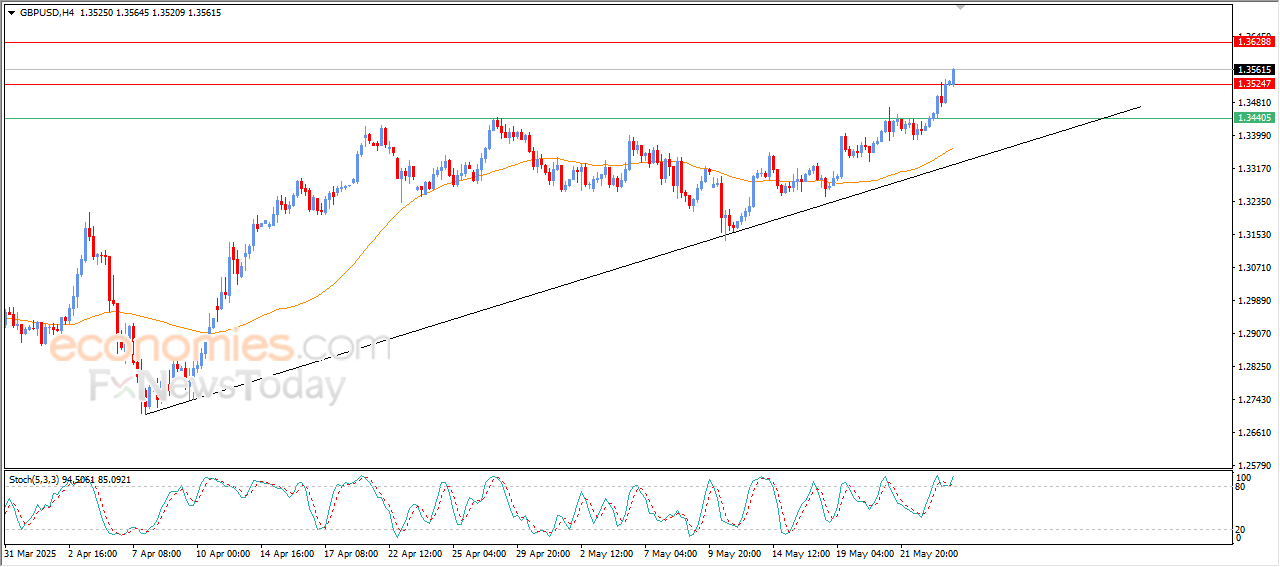This screenshot has height=567, width=1280.
Task: Click the 1.28250 price scale value
Action: (1254, 366)
